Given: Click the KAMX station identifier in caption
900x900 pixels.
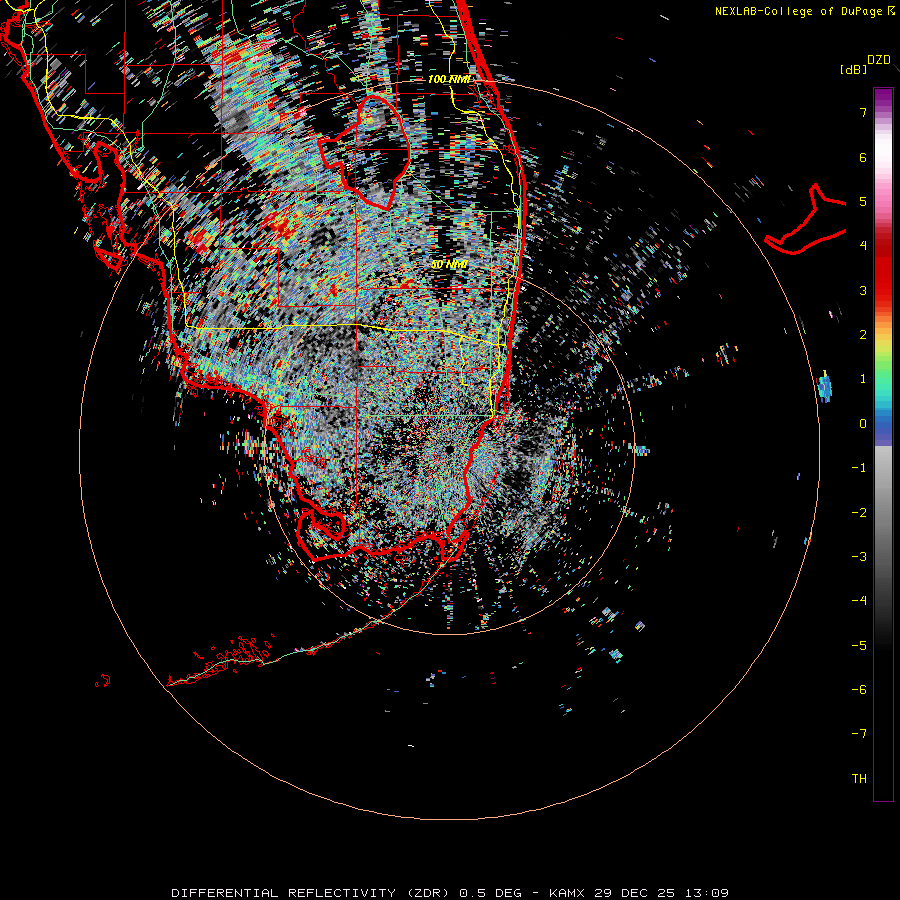Looking at the screenshot, I should pyautogui.click(x=567, y=893).
